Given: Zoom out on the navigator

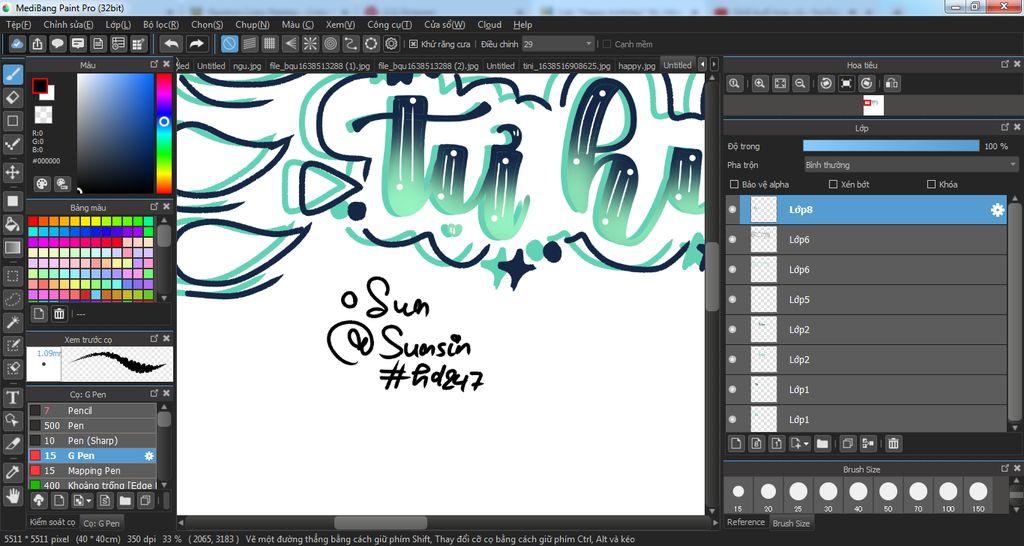Looking at the screenshot, I should point(800,84).
